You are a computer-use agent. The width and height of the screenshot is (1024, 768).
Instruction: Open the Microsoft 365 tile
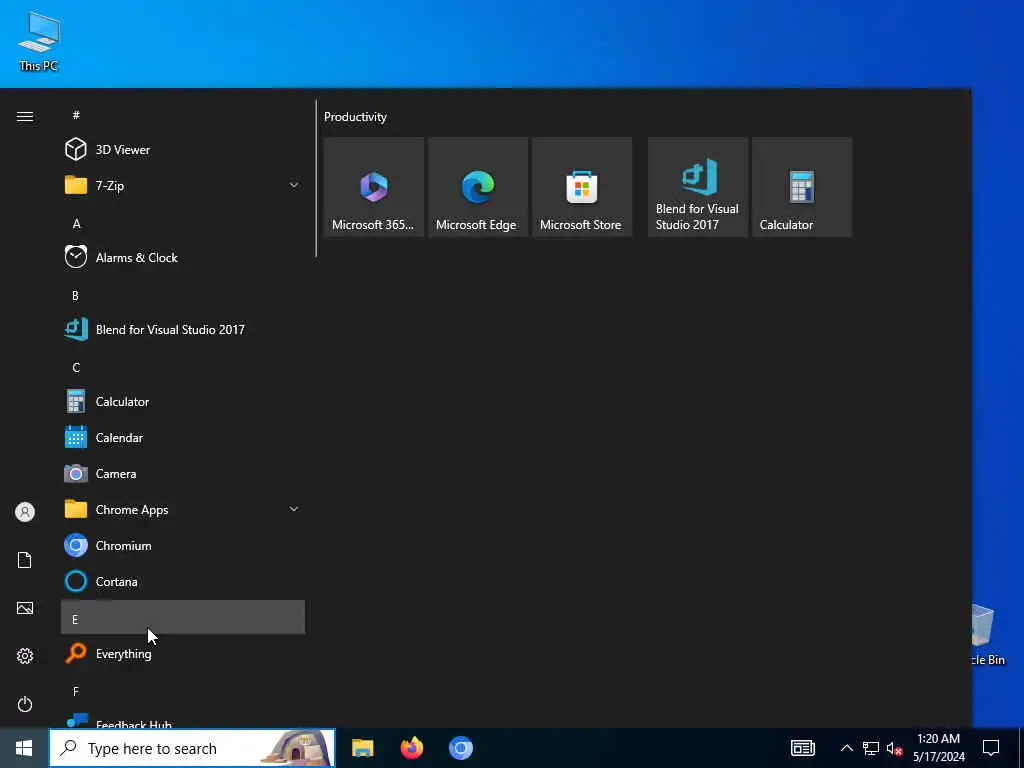(x=374, y=187)
